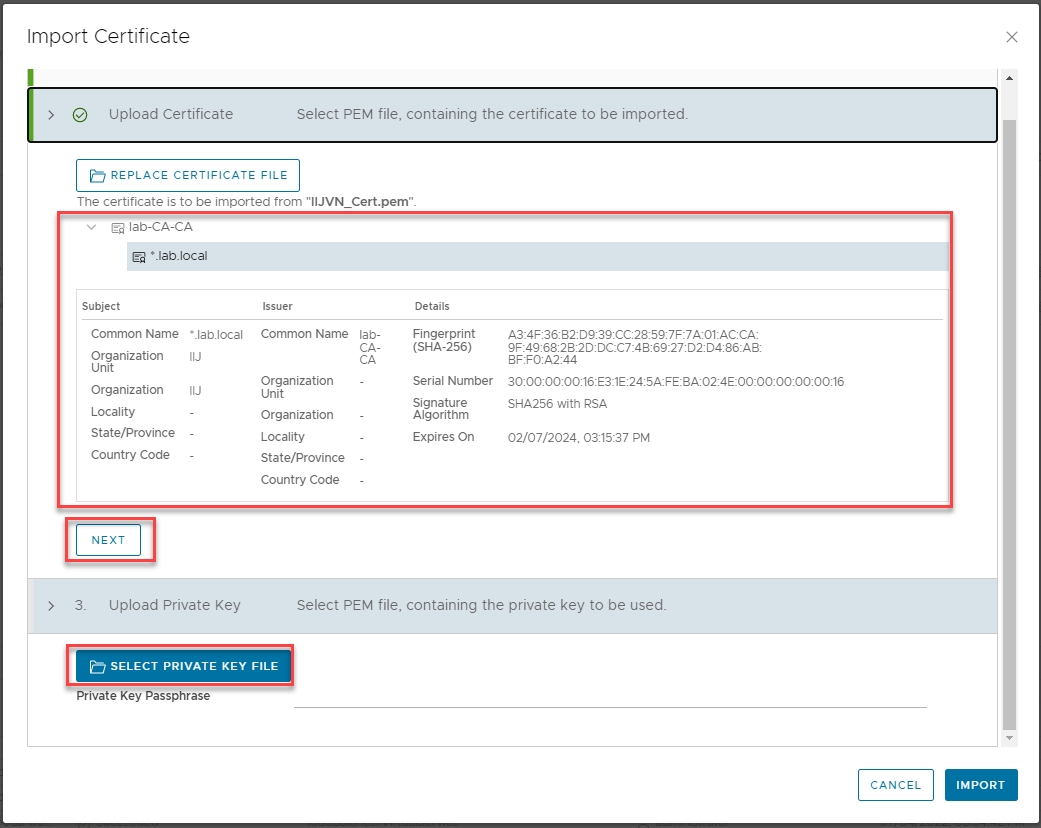Close the Import Certificate dialog
1041x828 pixels.
(1011, 37)
